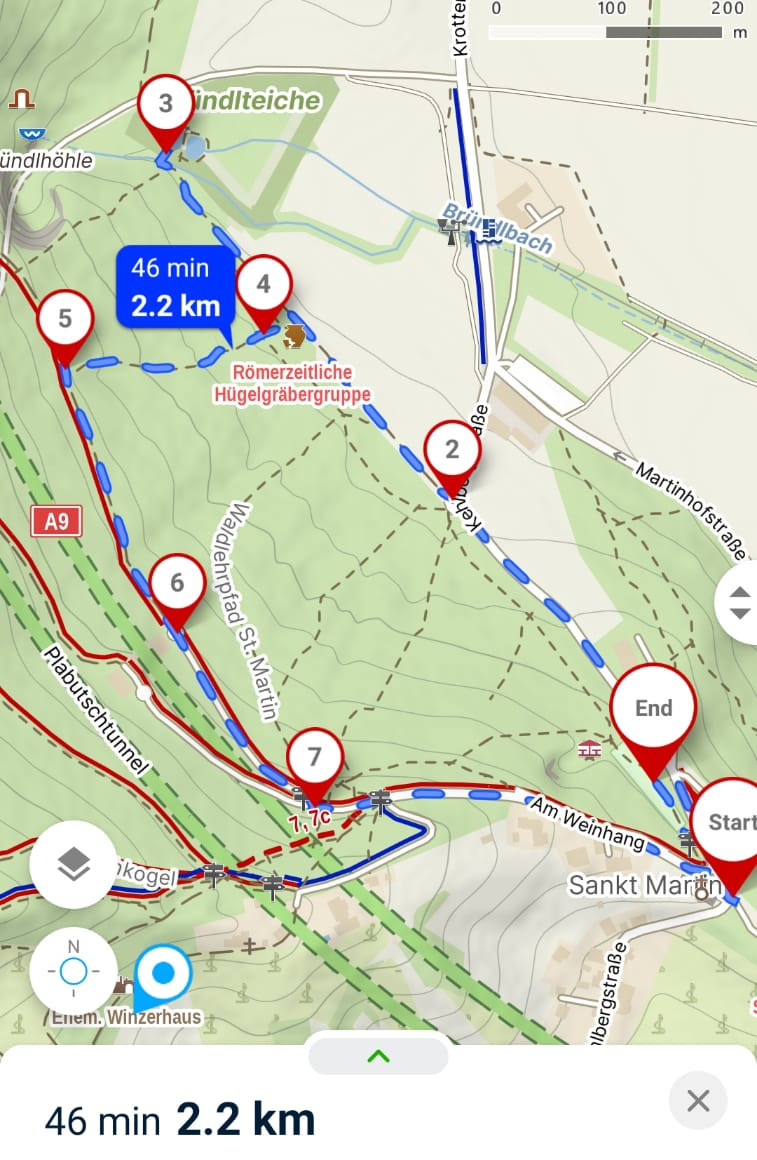Tap the A9 motorway badge

click(x=56, y=522)
